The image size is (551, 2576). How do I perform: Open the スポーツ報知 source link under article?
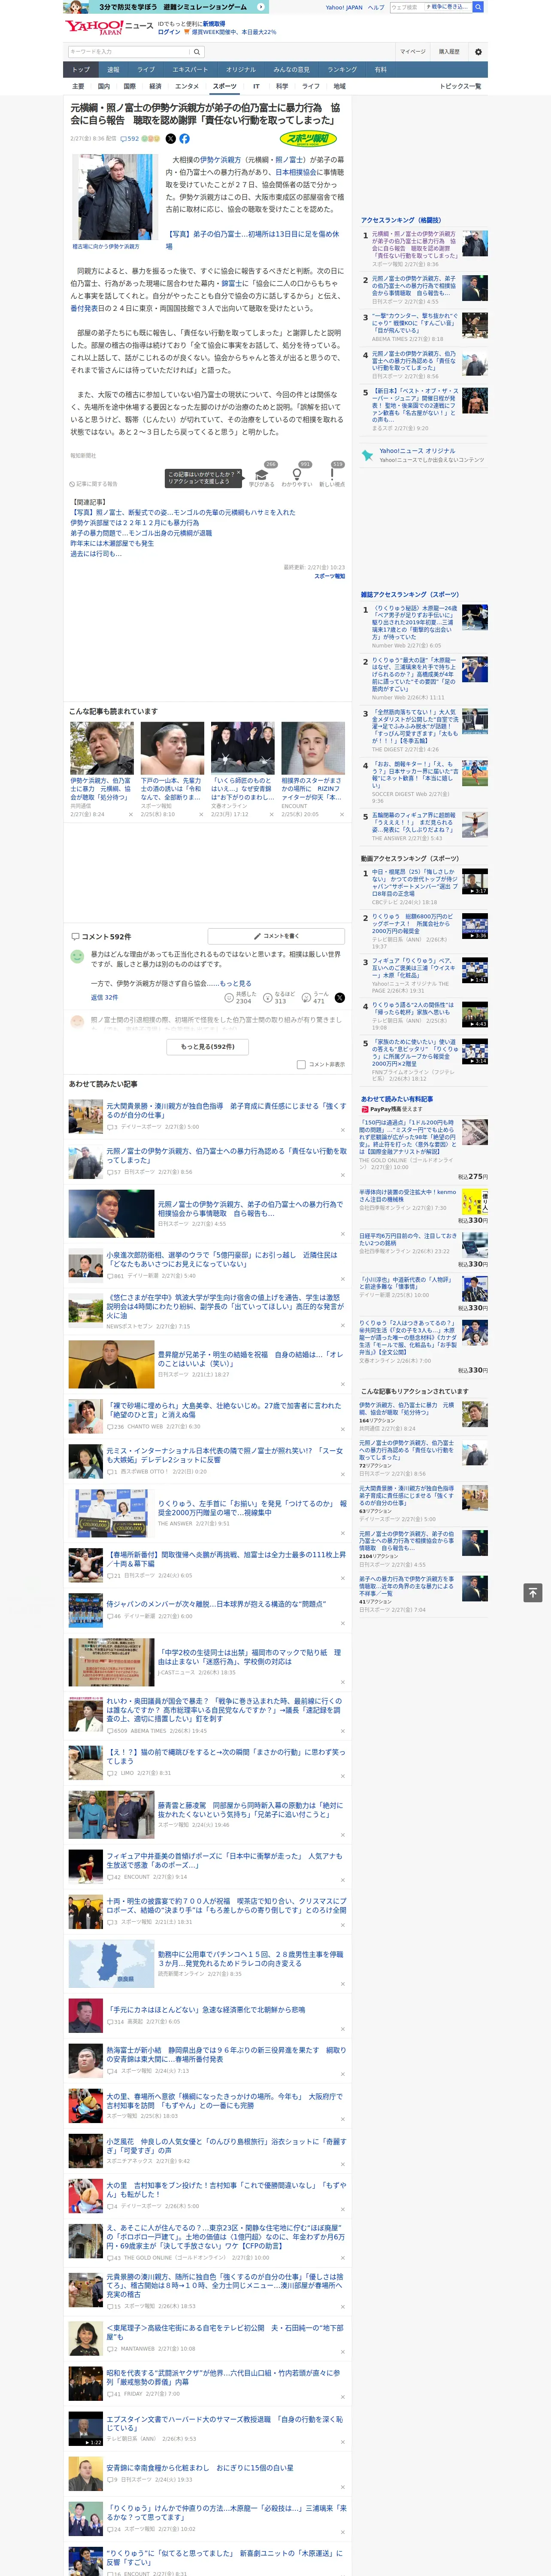point(329,576)
